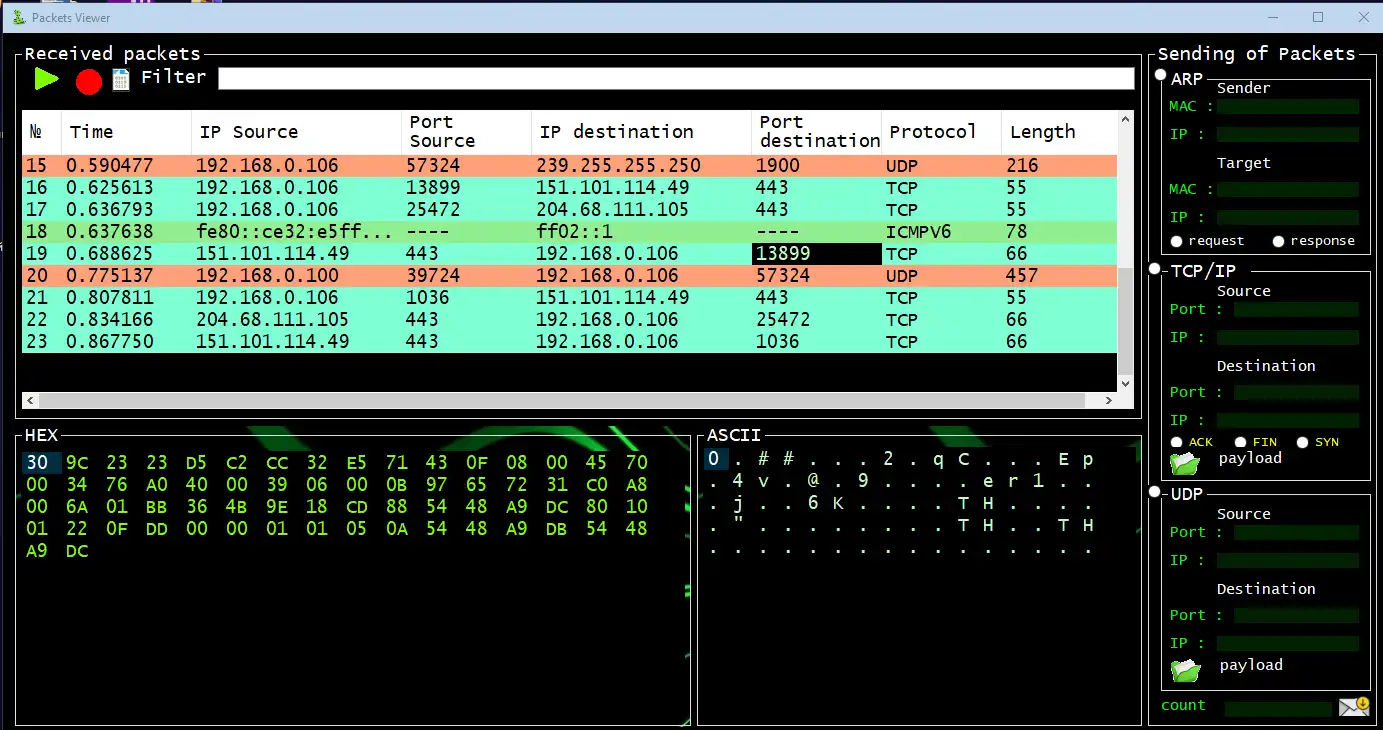Click the send envelope icon next to count
Image resolution: width=1383 pixels, height=730 pixels.
pos(1354,707)
